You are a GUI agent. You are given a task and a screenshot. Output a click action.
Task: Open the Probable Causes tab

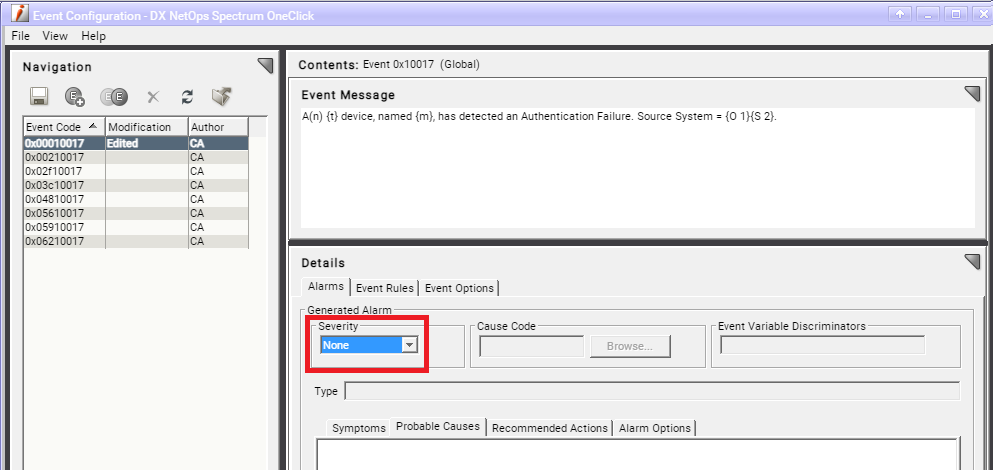tap(438, 426)
